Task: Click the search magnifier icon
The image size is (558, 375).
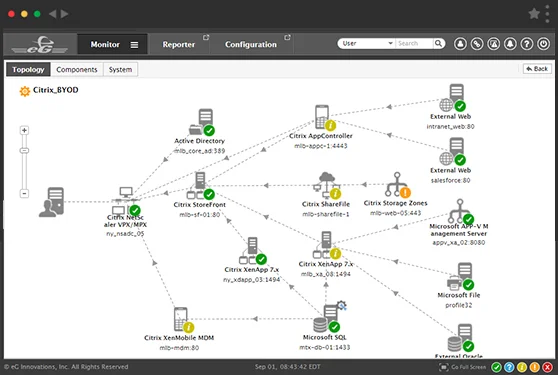Action: tap(438, 43)
